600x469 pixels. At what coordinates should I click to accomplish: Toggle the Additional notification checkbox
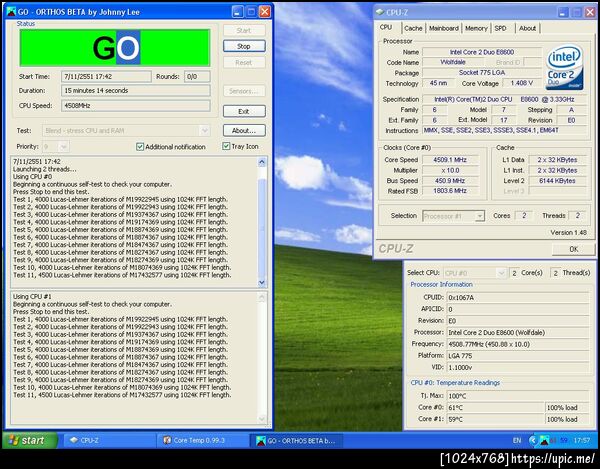click(140, 147)
